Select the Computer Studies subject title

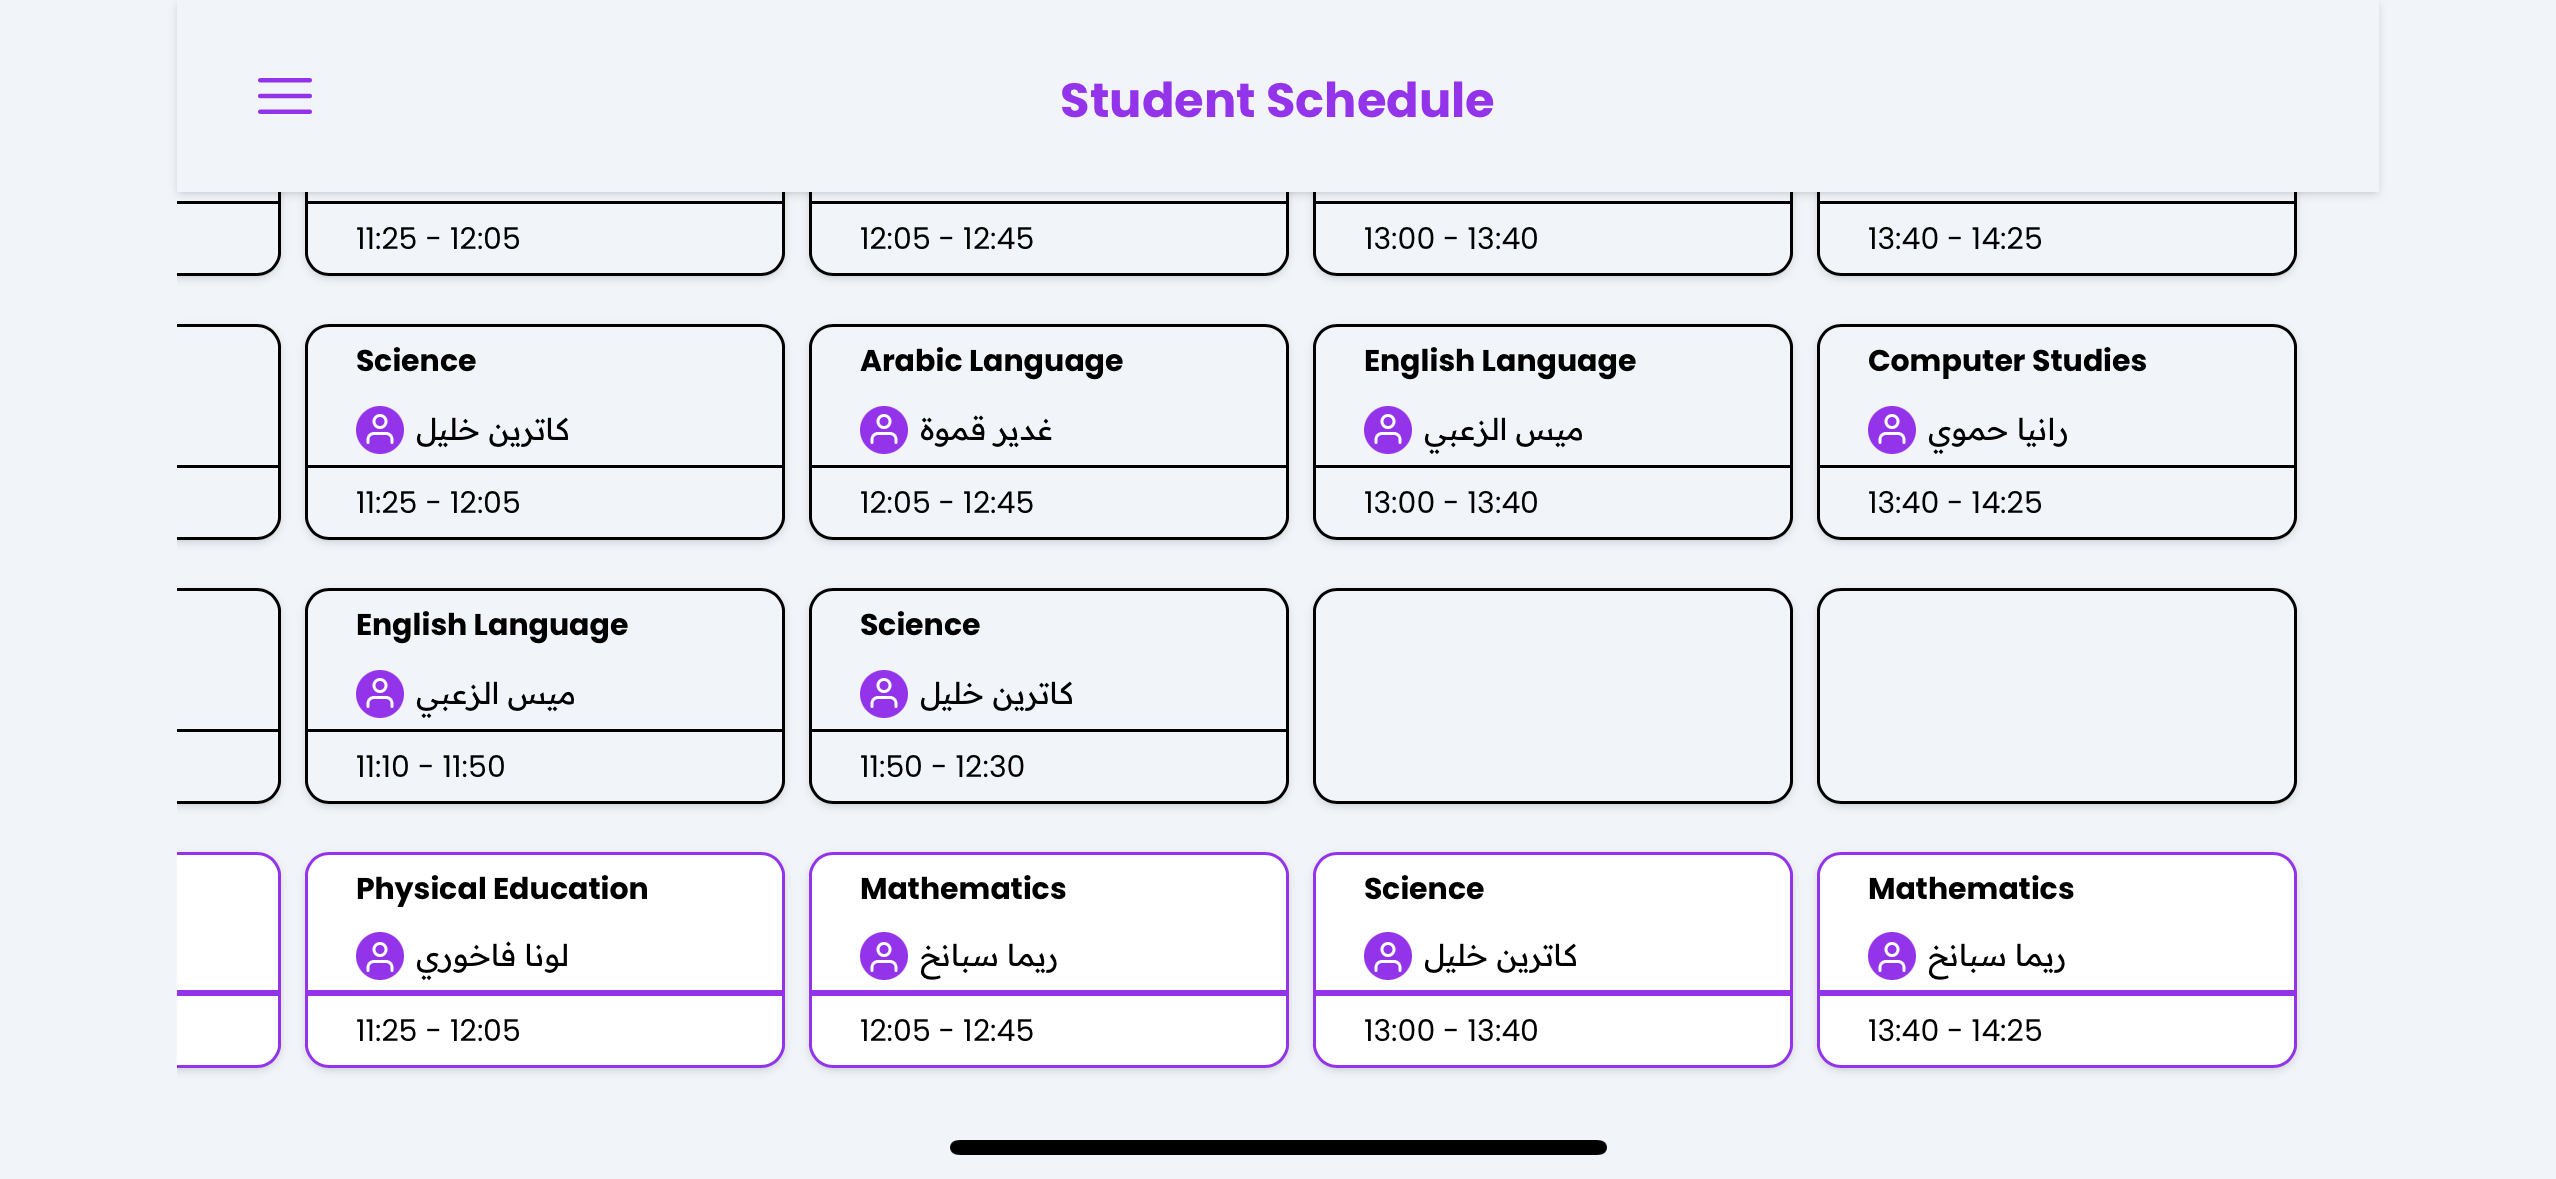pyautogui.click(x=2007, y=360)
